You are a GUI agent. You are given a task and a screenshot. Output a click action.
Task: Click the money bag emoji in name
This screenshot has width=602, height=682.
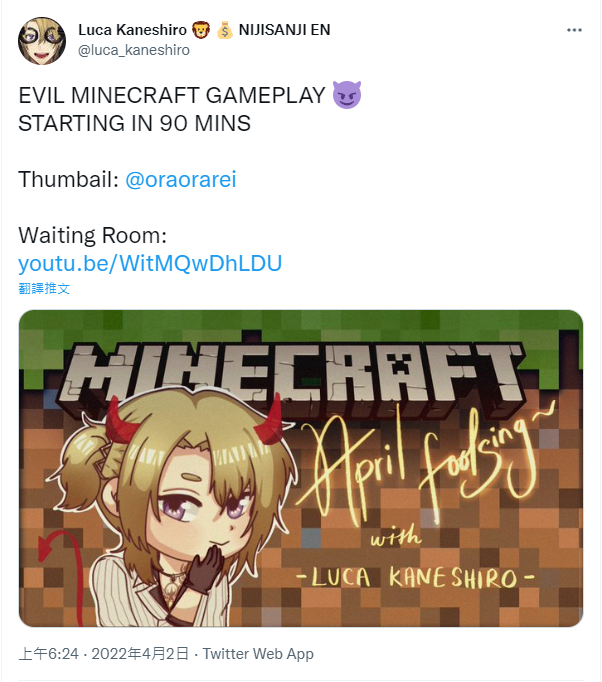224,30
